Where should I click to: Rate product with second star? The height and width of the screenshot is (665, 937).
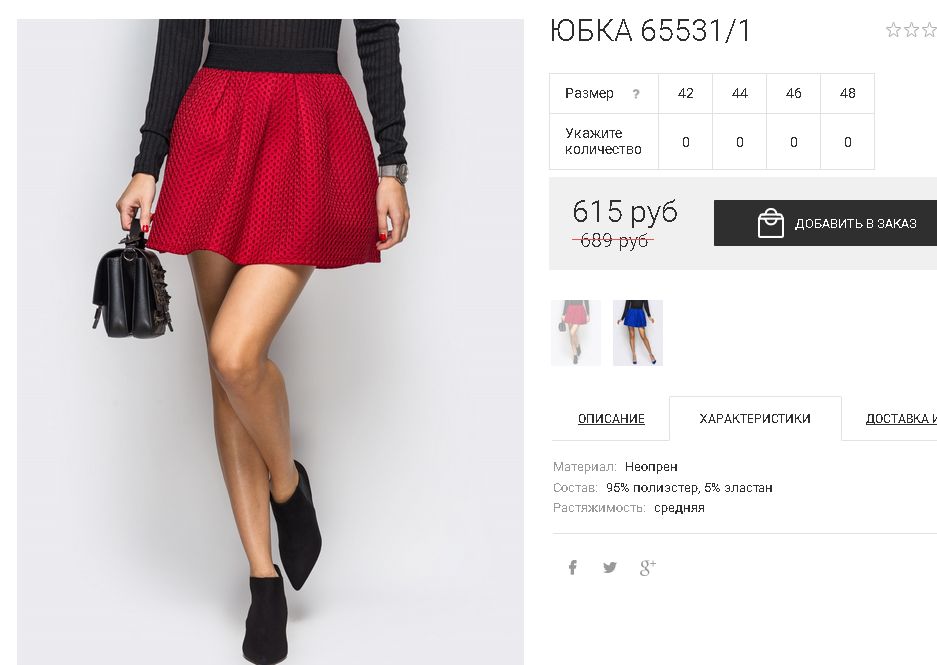tap(911, 30)
